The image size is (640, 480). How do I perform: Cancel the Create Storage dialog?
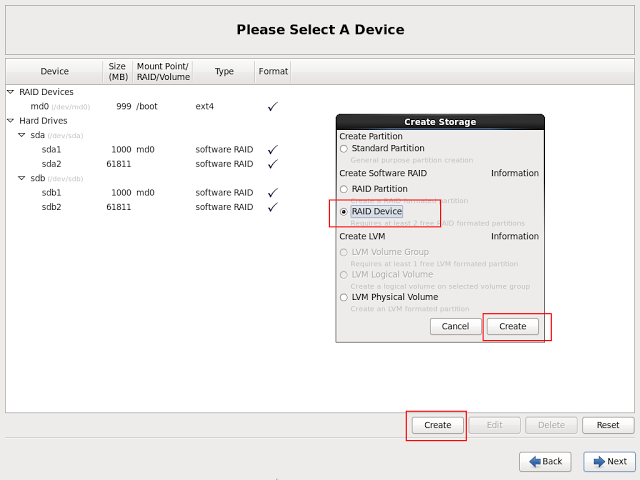pyautogui.click(x=455, y=326)
